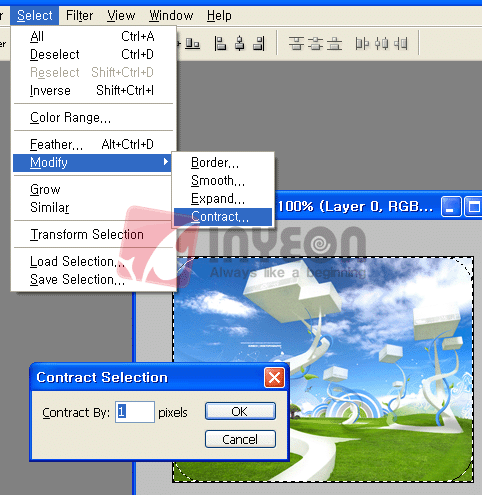Open Color Range from the Select menu
Viewport: 482px width, 495px height.
[x=92, y=117]
